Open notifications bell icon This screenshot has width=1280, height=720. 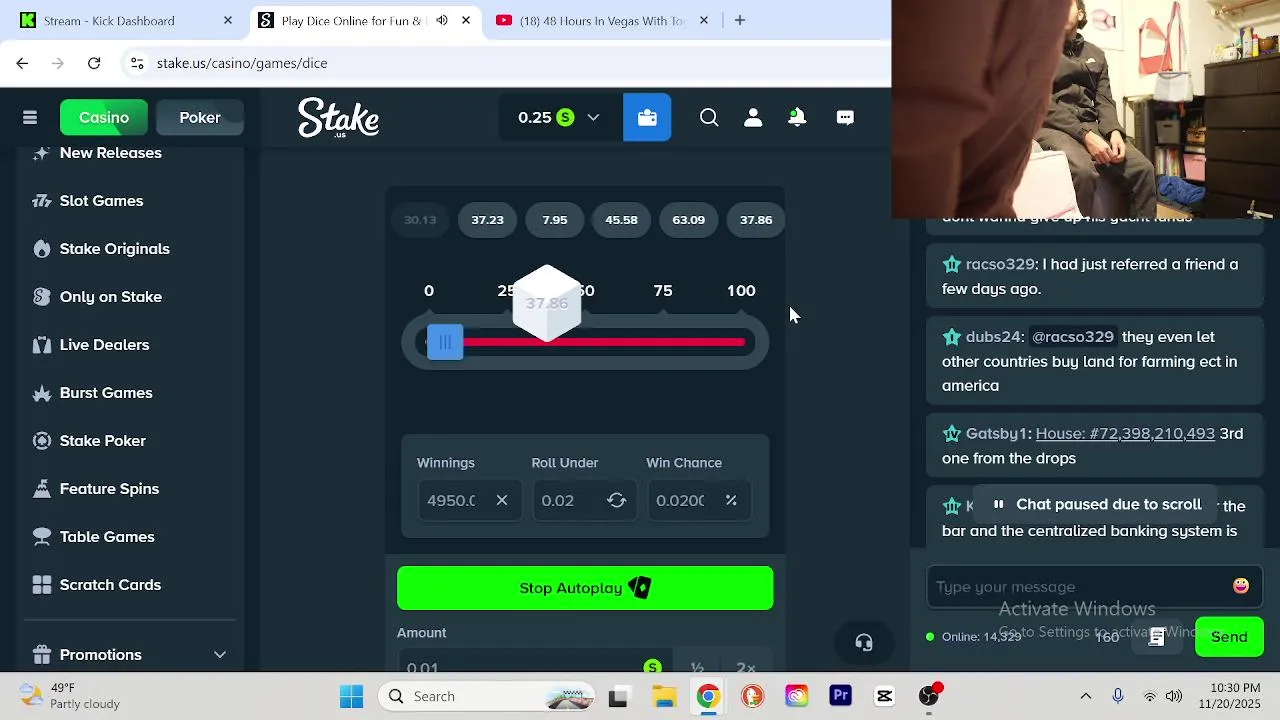[x=797, y=118]
